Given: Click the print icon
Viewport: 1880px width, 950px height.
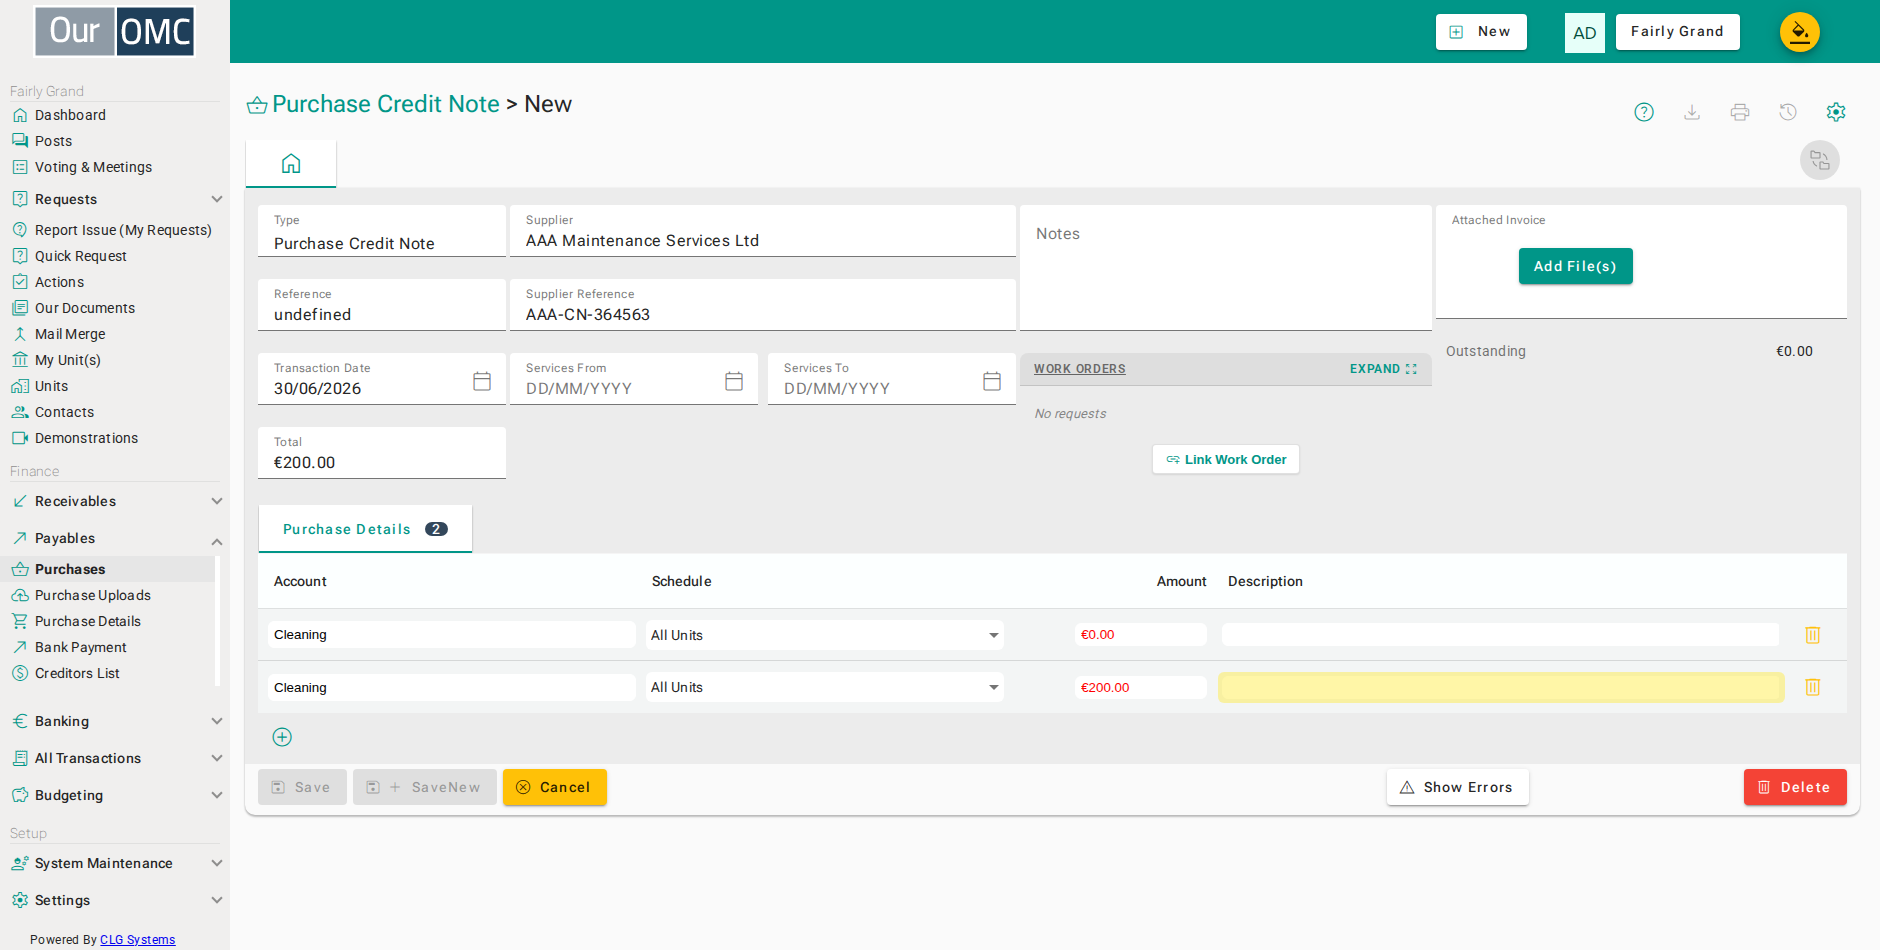Looking at the screenshot, I should pos(1740,112).
